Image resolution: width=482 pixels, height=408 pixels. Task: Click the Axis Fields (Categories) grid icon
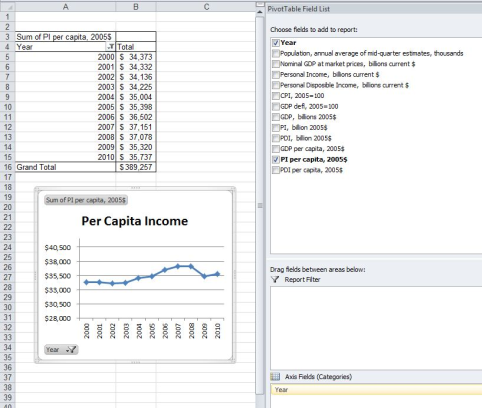275,377
